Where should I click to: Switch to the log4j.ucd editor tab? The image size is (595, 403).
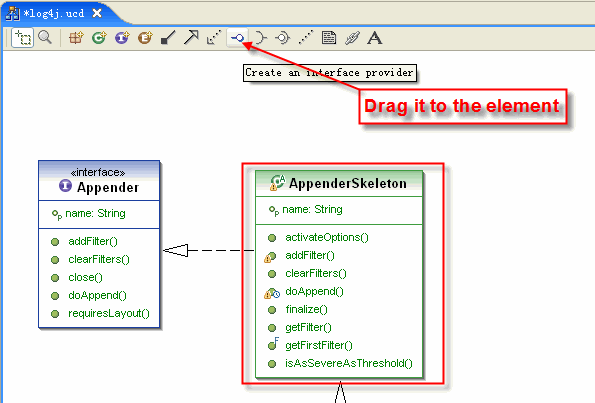point(54,14)
